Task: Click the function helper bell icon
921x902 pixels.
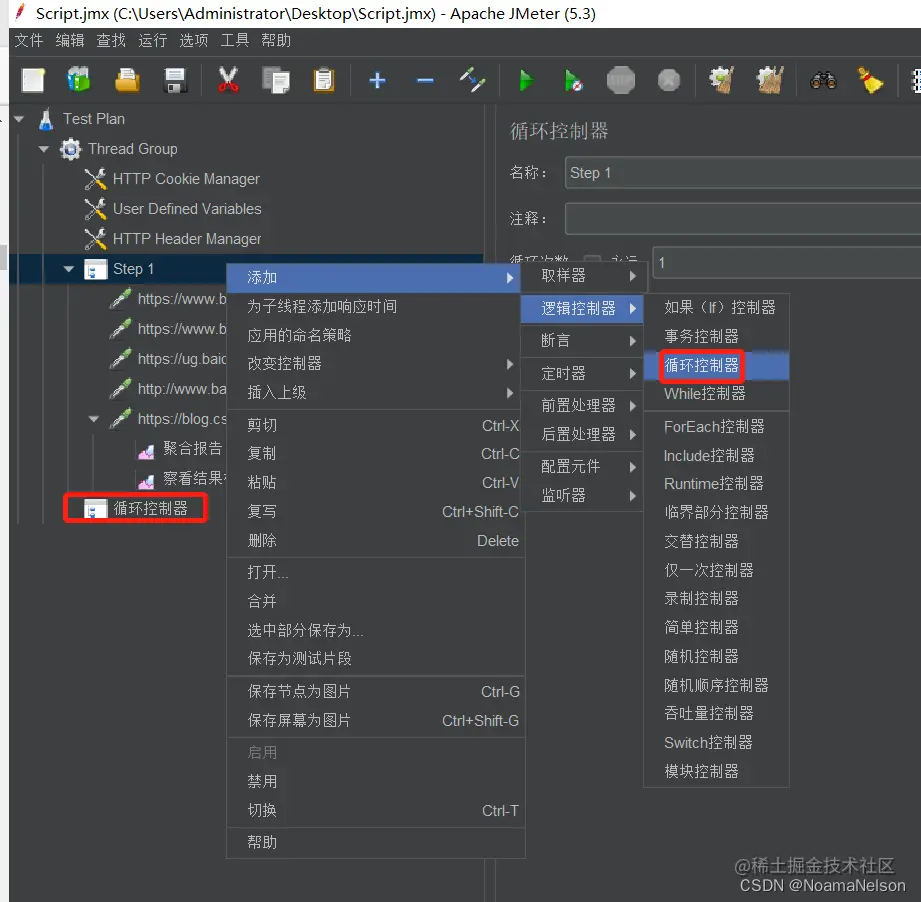Action: tap(869, 80)
